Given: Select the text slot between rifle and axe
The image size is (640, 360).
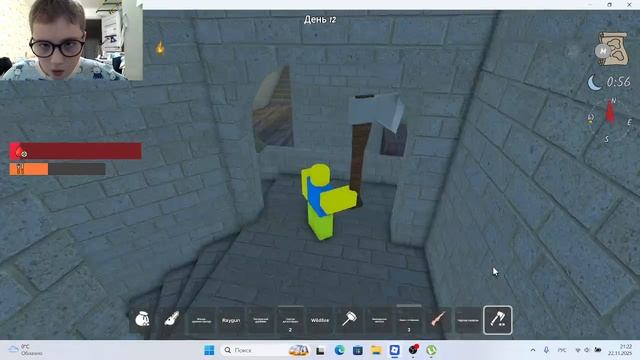Looking at the screenshot, I should point(468,320).
